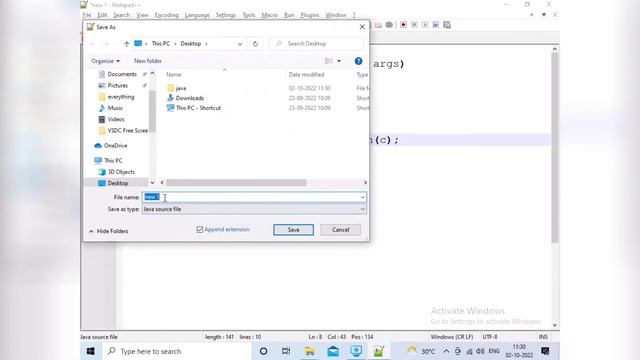This screenshot has width=640, height=360.
Task: Open view options dropdown arrow
Action: pyautogui.click(x=339, y=61)
